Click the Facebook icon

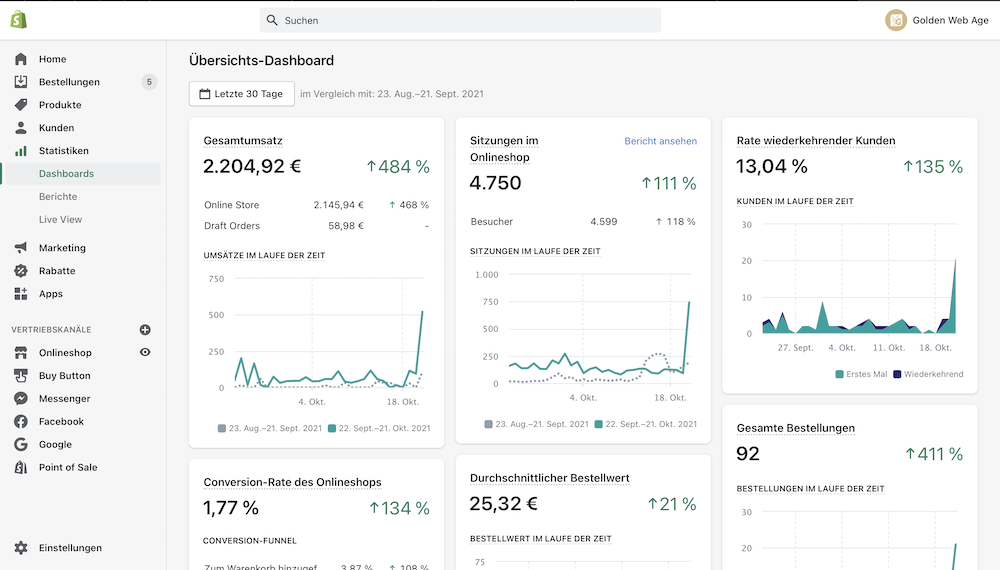[x=21, y=421]
